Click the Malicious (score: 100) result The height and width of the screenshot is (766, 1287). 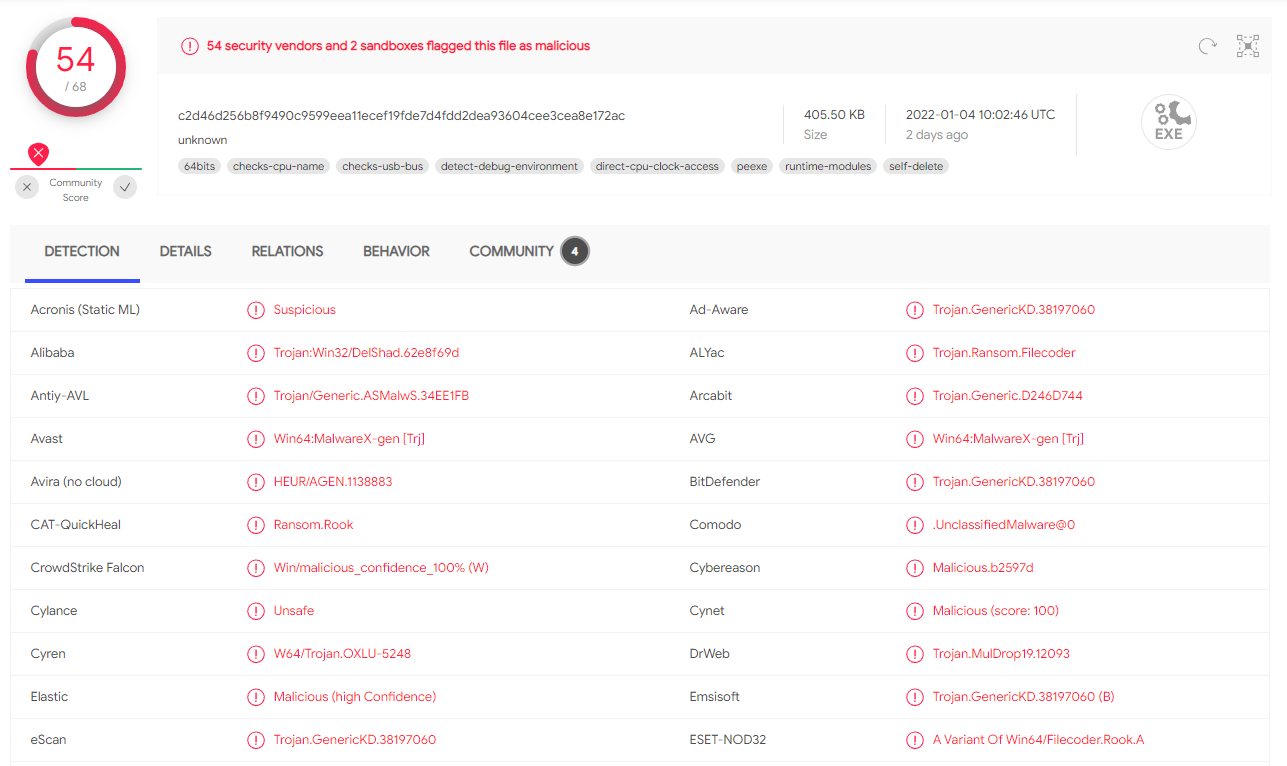tap(996, 611)
